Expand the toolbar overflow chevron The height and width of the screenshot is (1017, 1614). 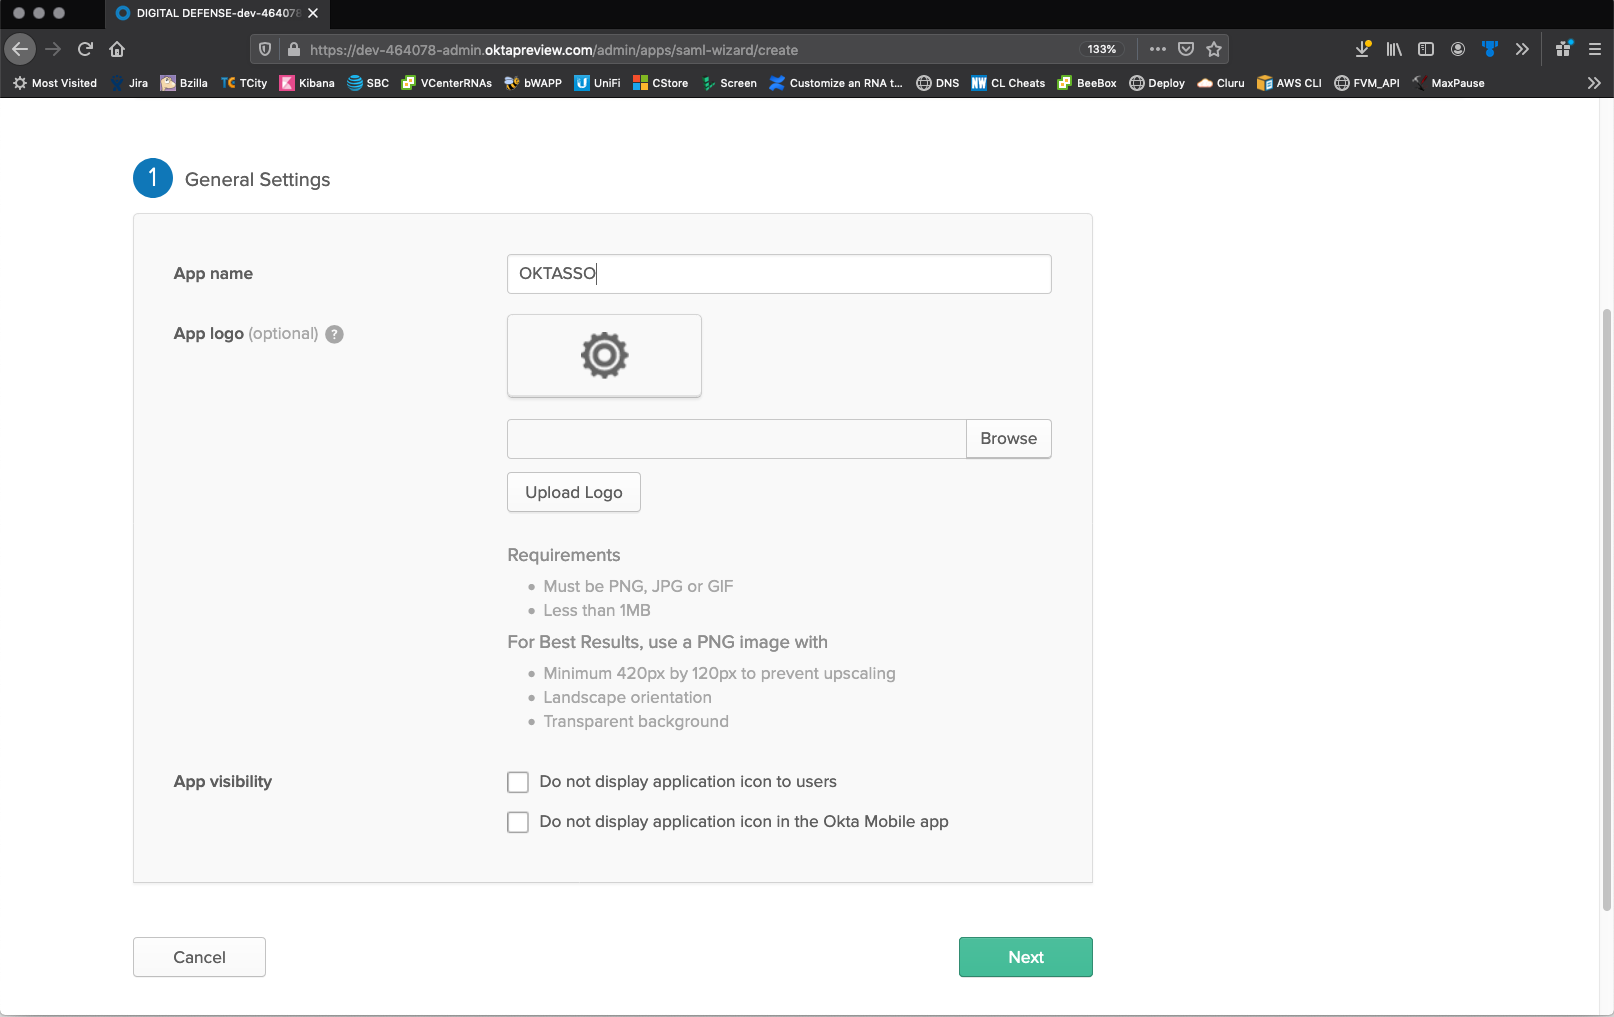coord(1522,49)
